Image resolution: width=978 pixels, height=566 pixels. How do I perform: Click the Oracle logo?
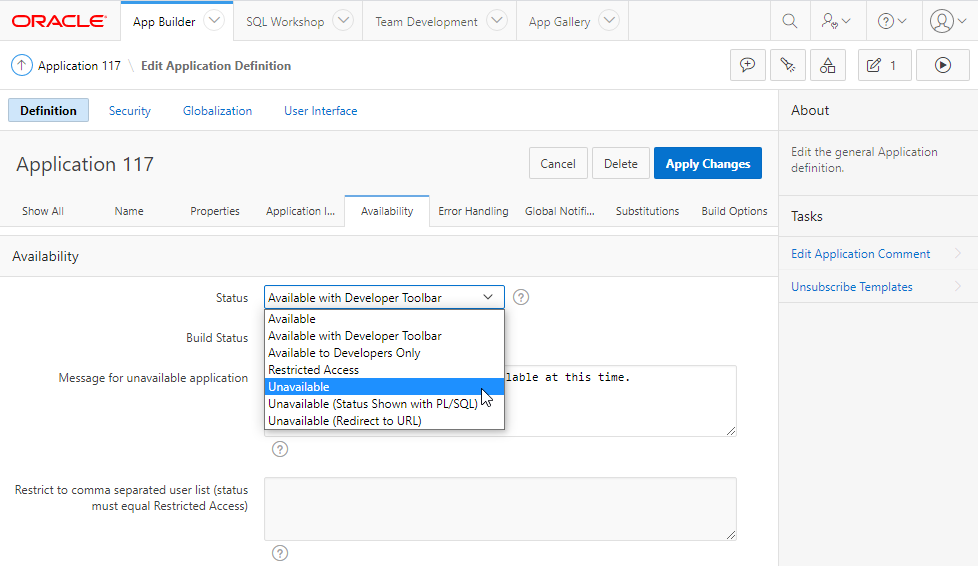[59, 21]
